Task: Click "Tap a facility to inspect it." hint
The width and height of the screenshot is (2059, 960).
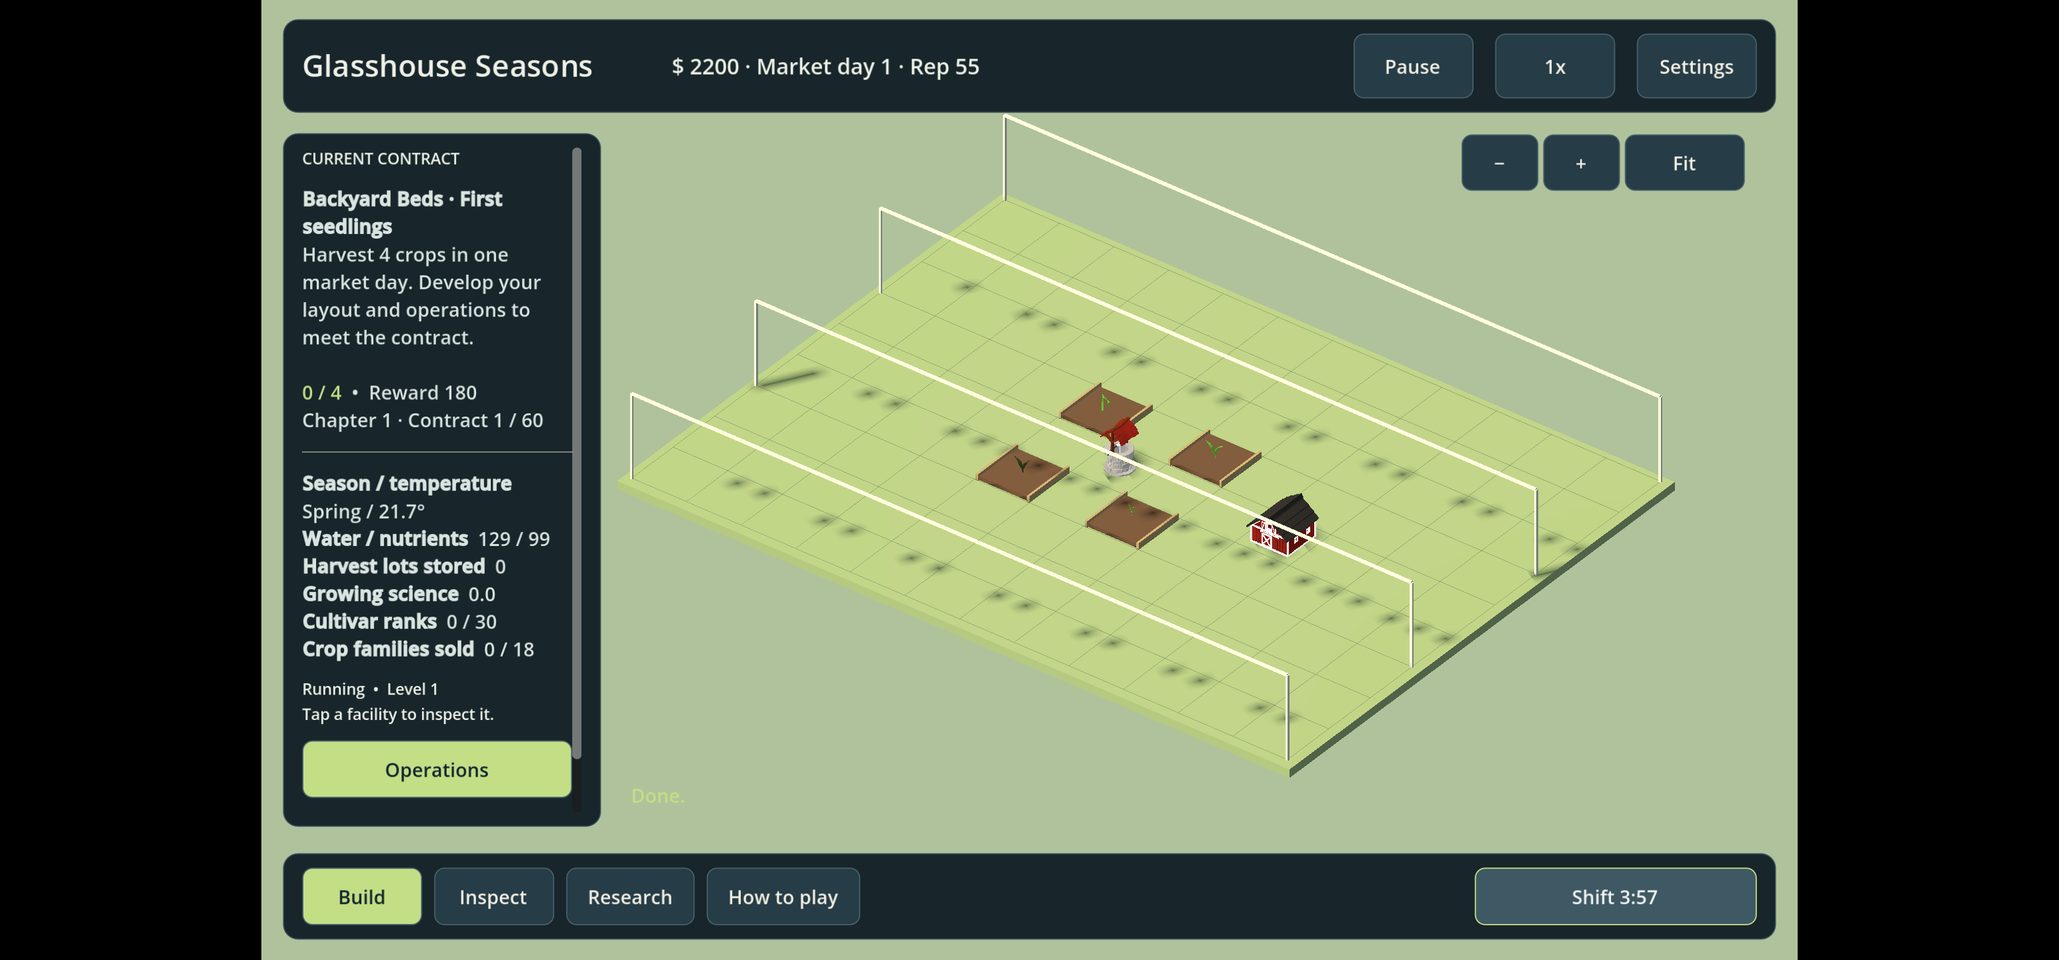Action: point(398,714)
